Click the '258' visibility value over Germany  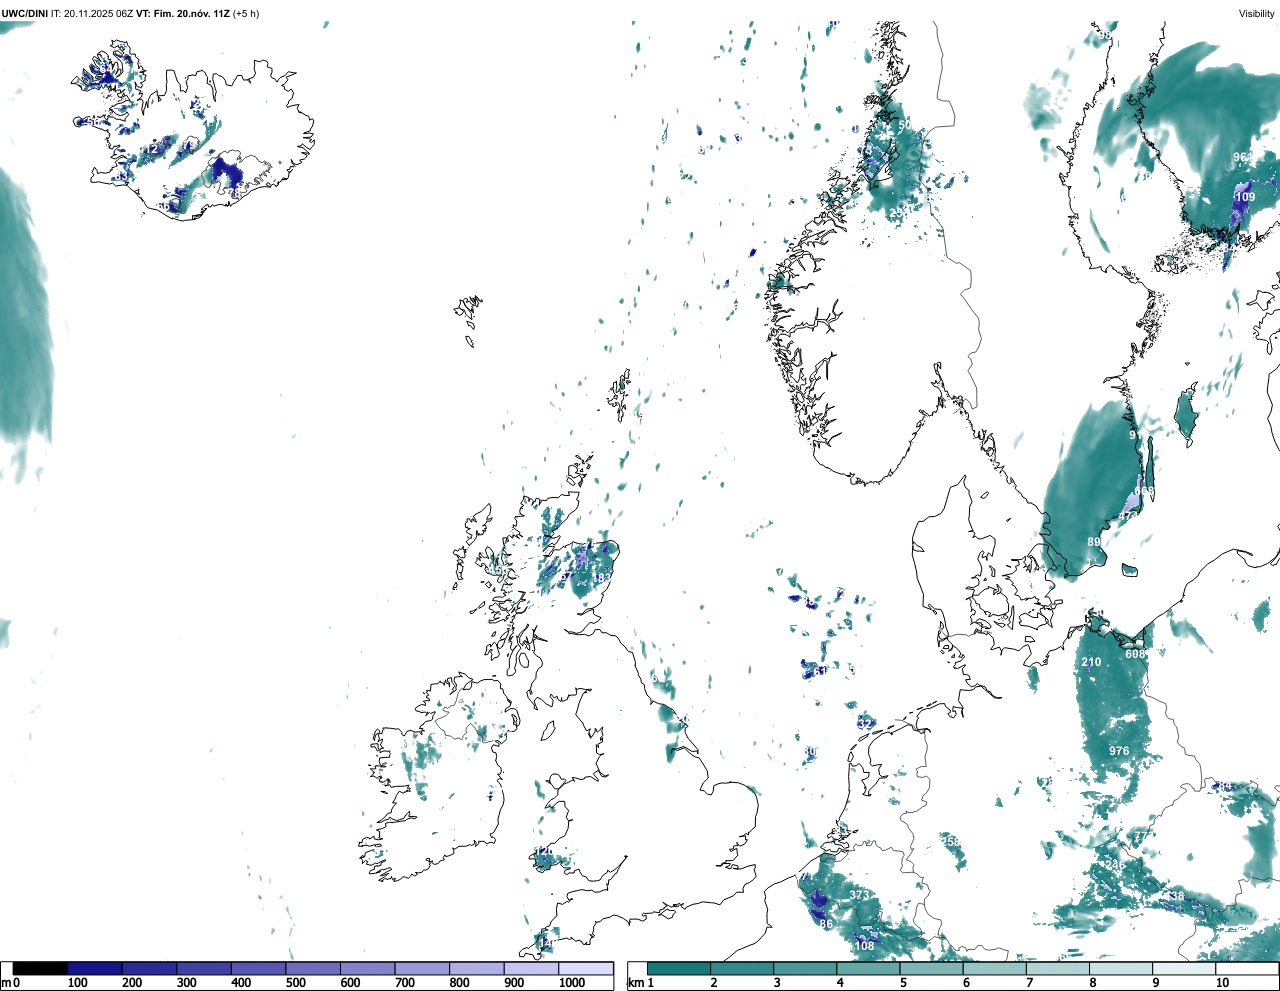pyautogui.click(x=951, y=841)
